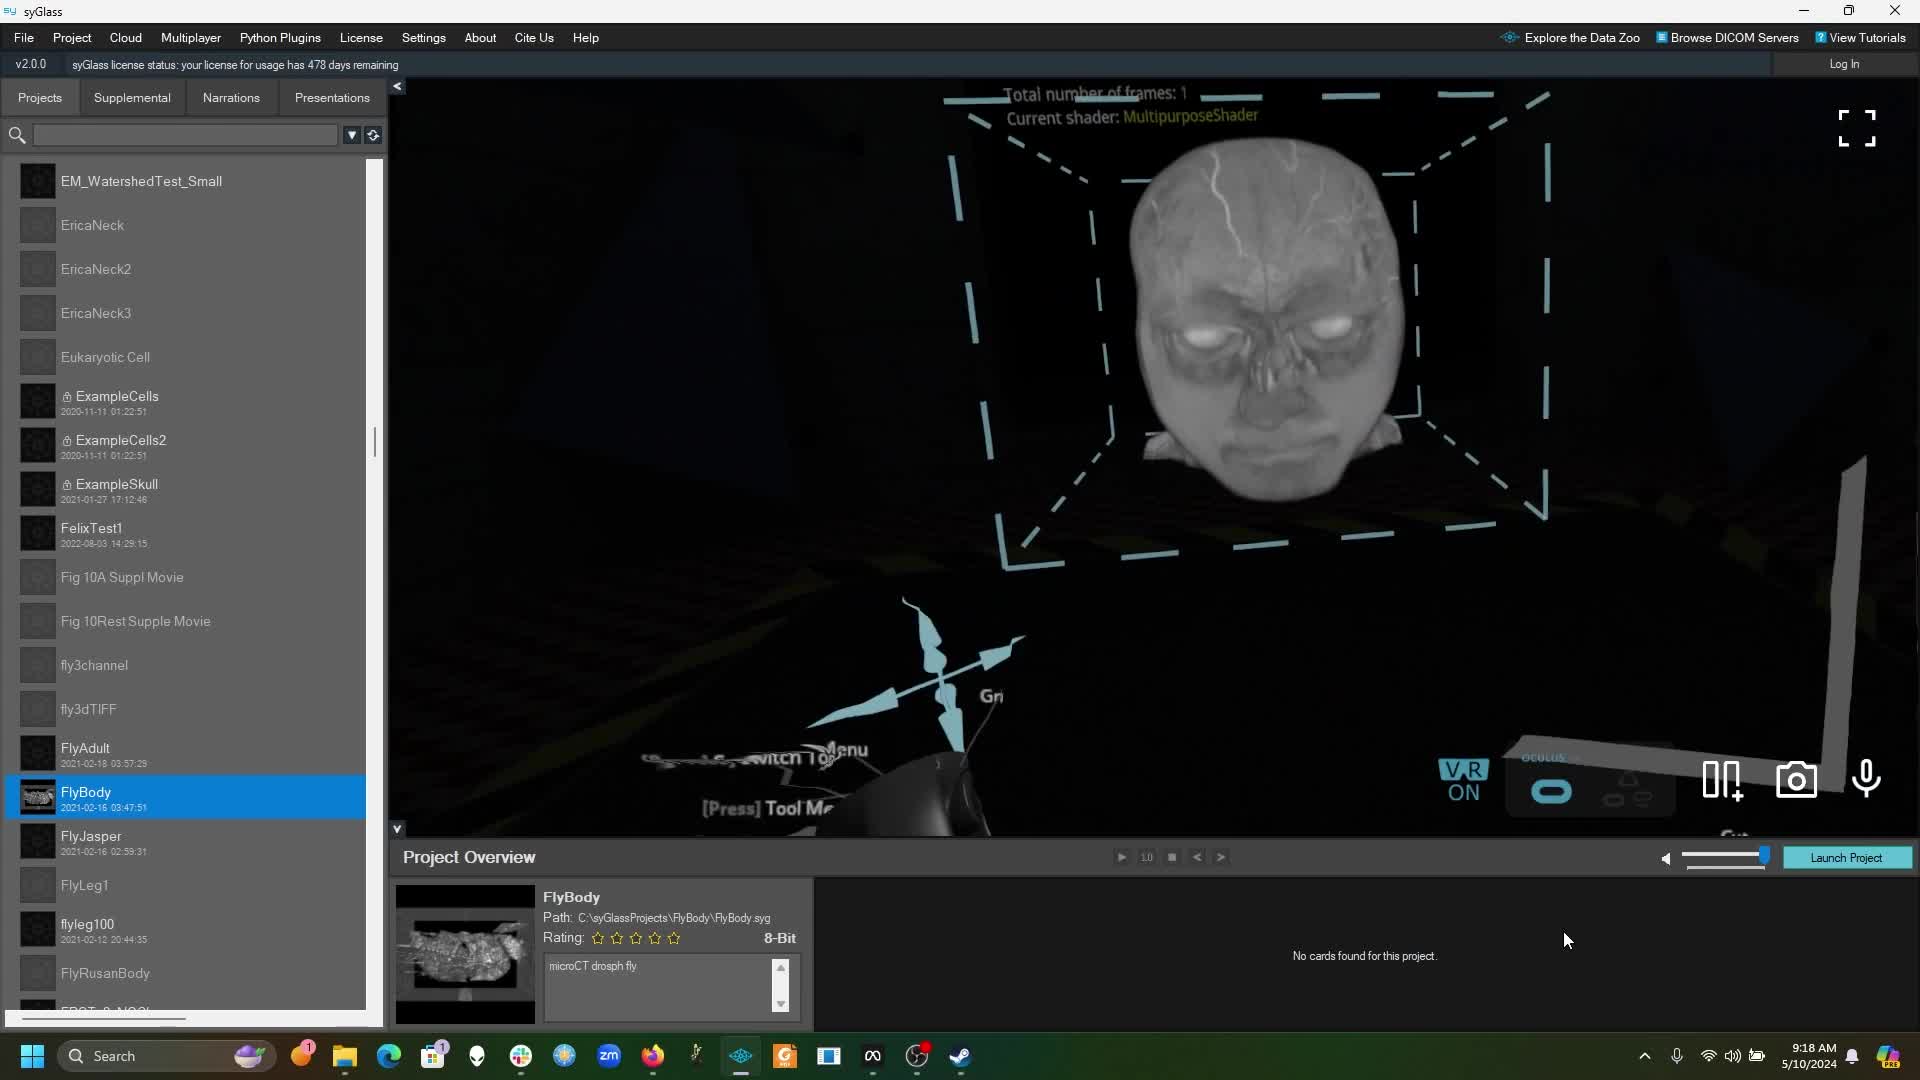Refresh the project list
The width and height of the screenshot is (1920, 1080).
[x=373, y=135]
